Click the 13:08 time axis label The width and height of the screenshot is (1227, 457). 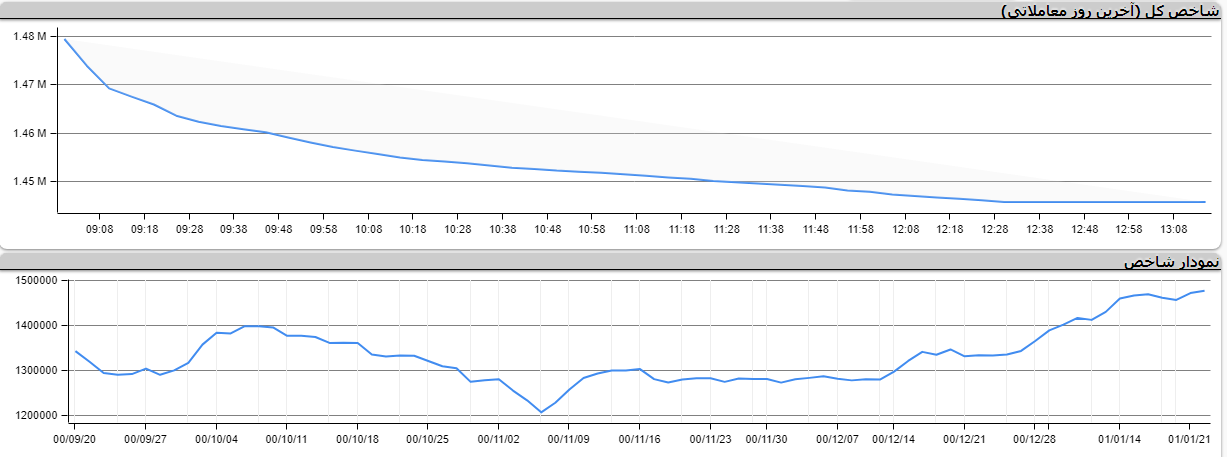click(1174, 229)
